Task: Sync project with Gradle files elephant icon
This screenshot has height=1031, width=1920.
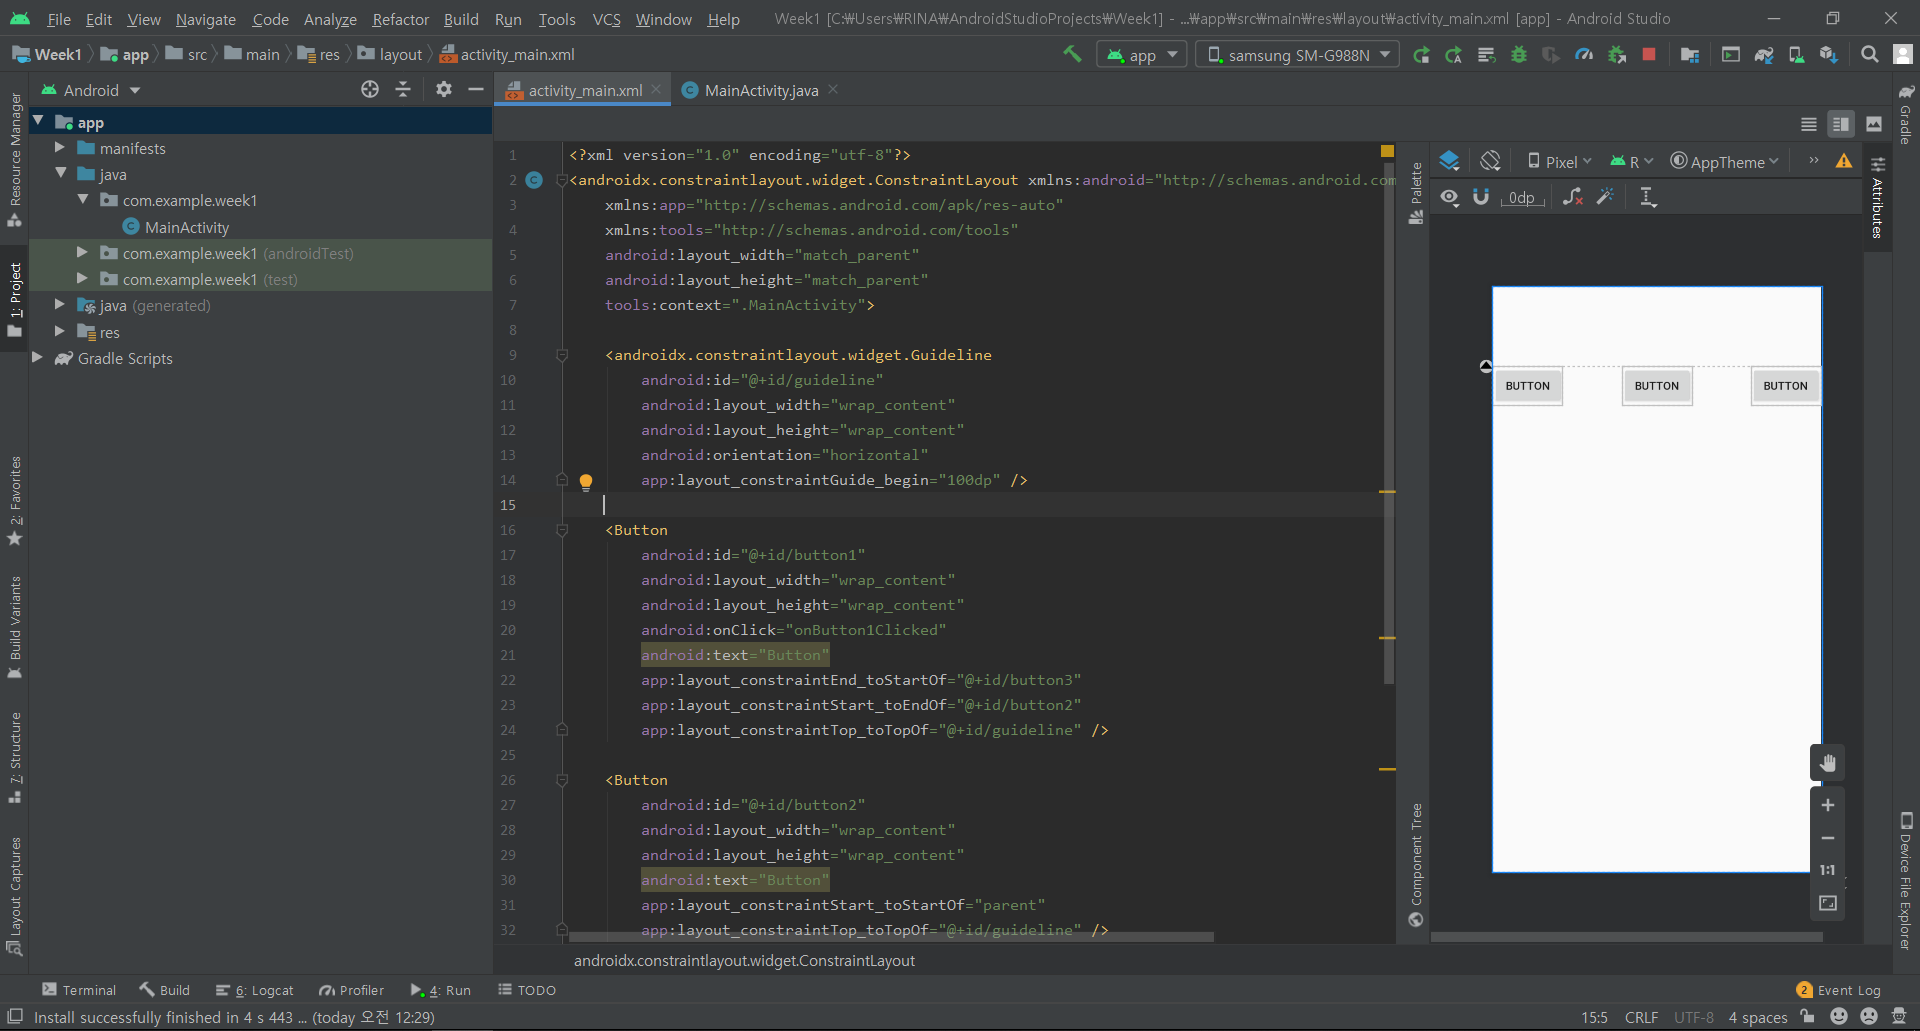Action: click(x=1764, y=55)
